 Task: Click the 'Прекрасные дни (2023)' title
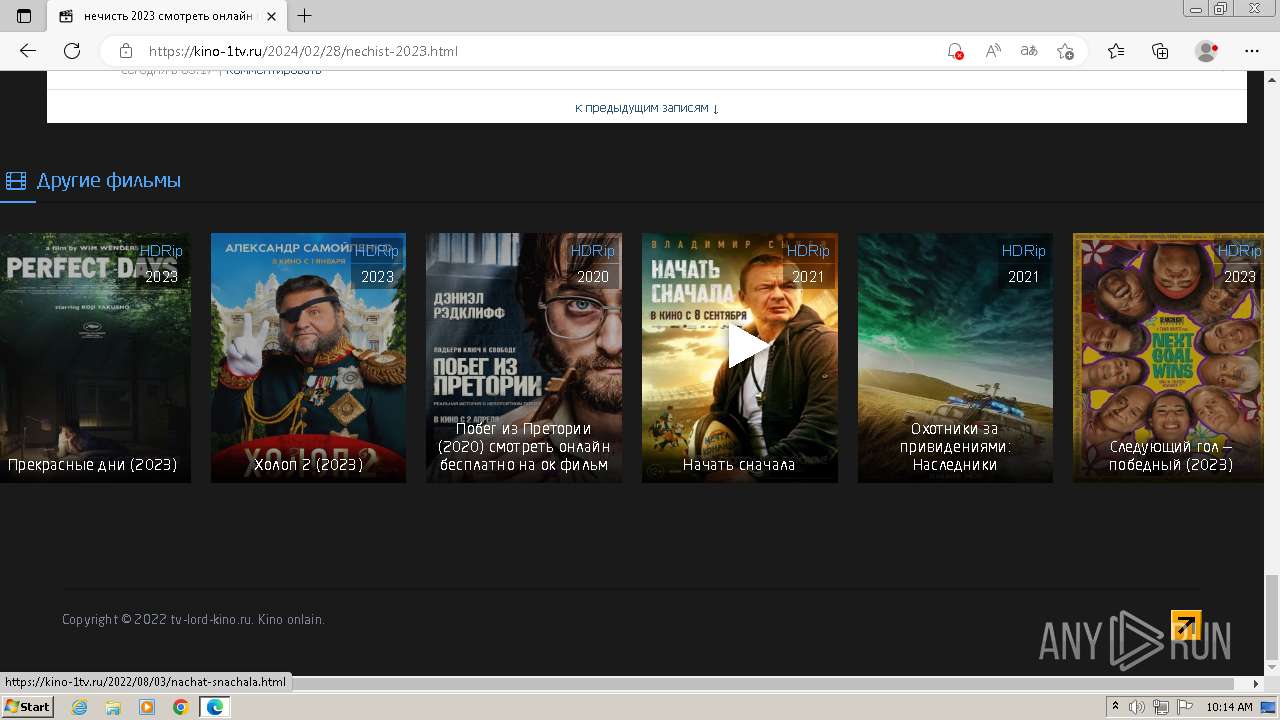[x=92, y=465]
